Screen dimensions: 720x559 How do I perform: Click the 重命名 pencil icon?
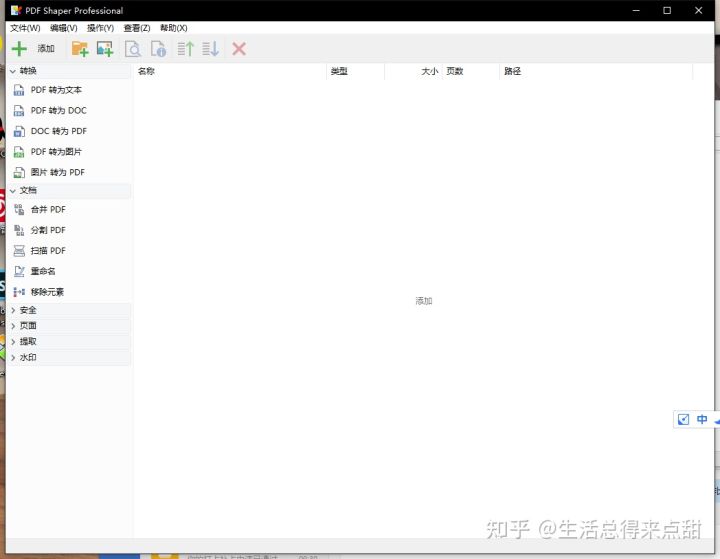click(x=19, y=271)
